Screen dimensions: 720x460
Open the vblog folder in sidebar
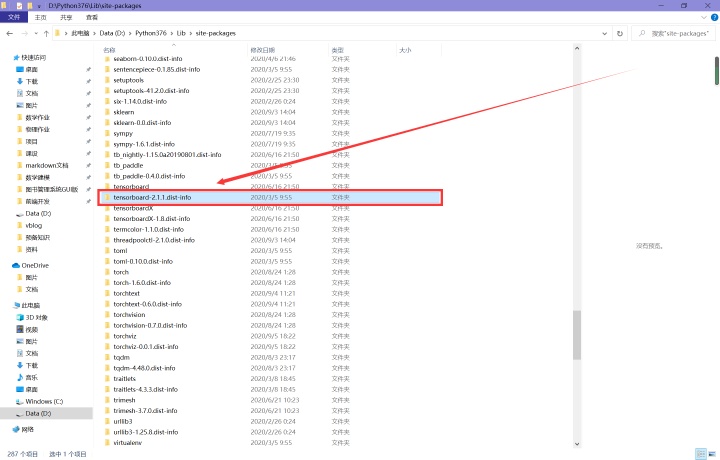tap(34, 225)
